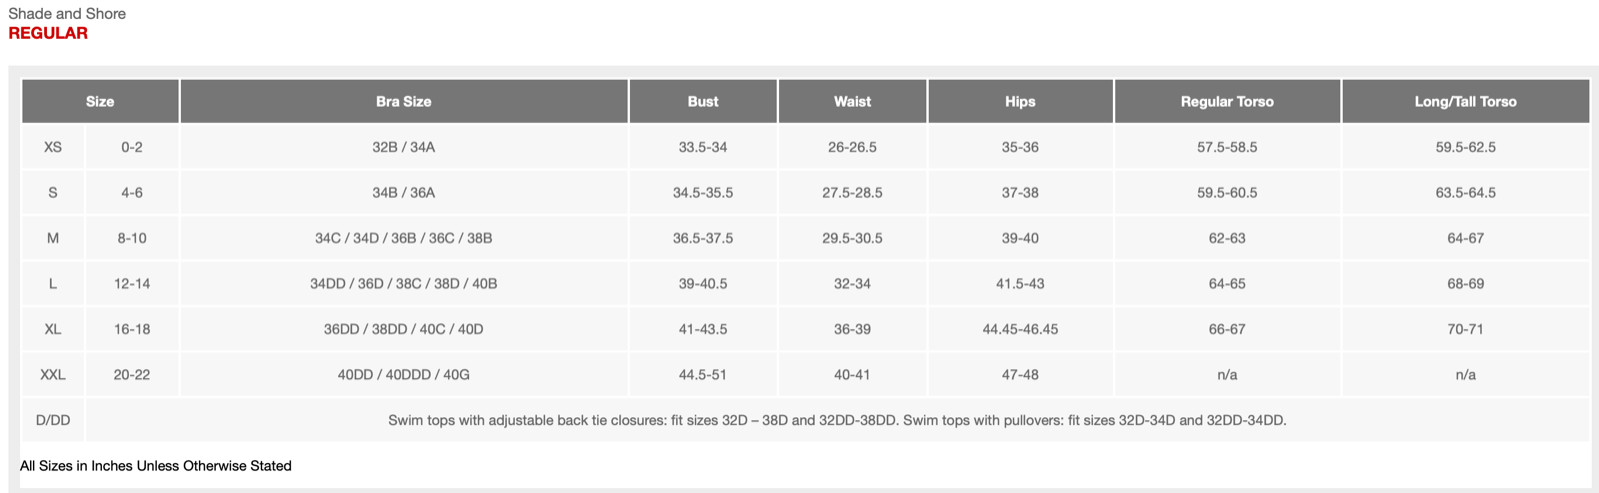The width and height of the screenshot is (1599, 493).
Task: Click the red REGULAR heading
Action: pos(48,33)
